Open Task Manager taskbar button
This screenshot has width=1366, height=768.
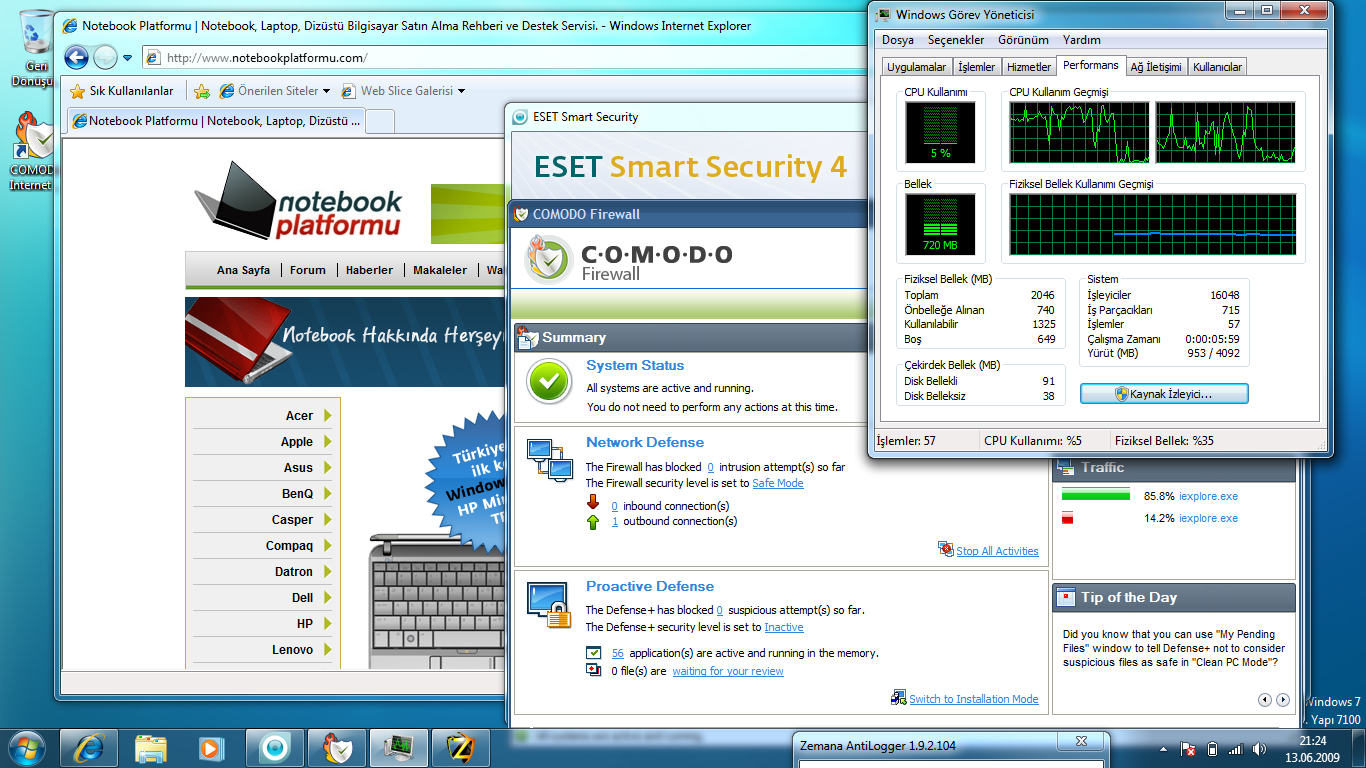click(398, 748)
